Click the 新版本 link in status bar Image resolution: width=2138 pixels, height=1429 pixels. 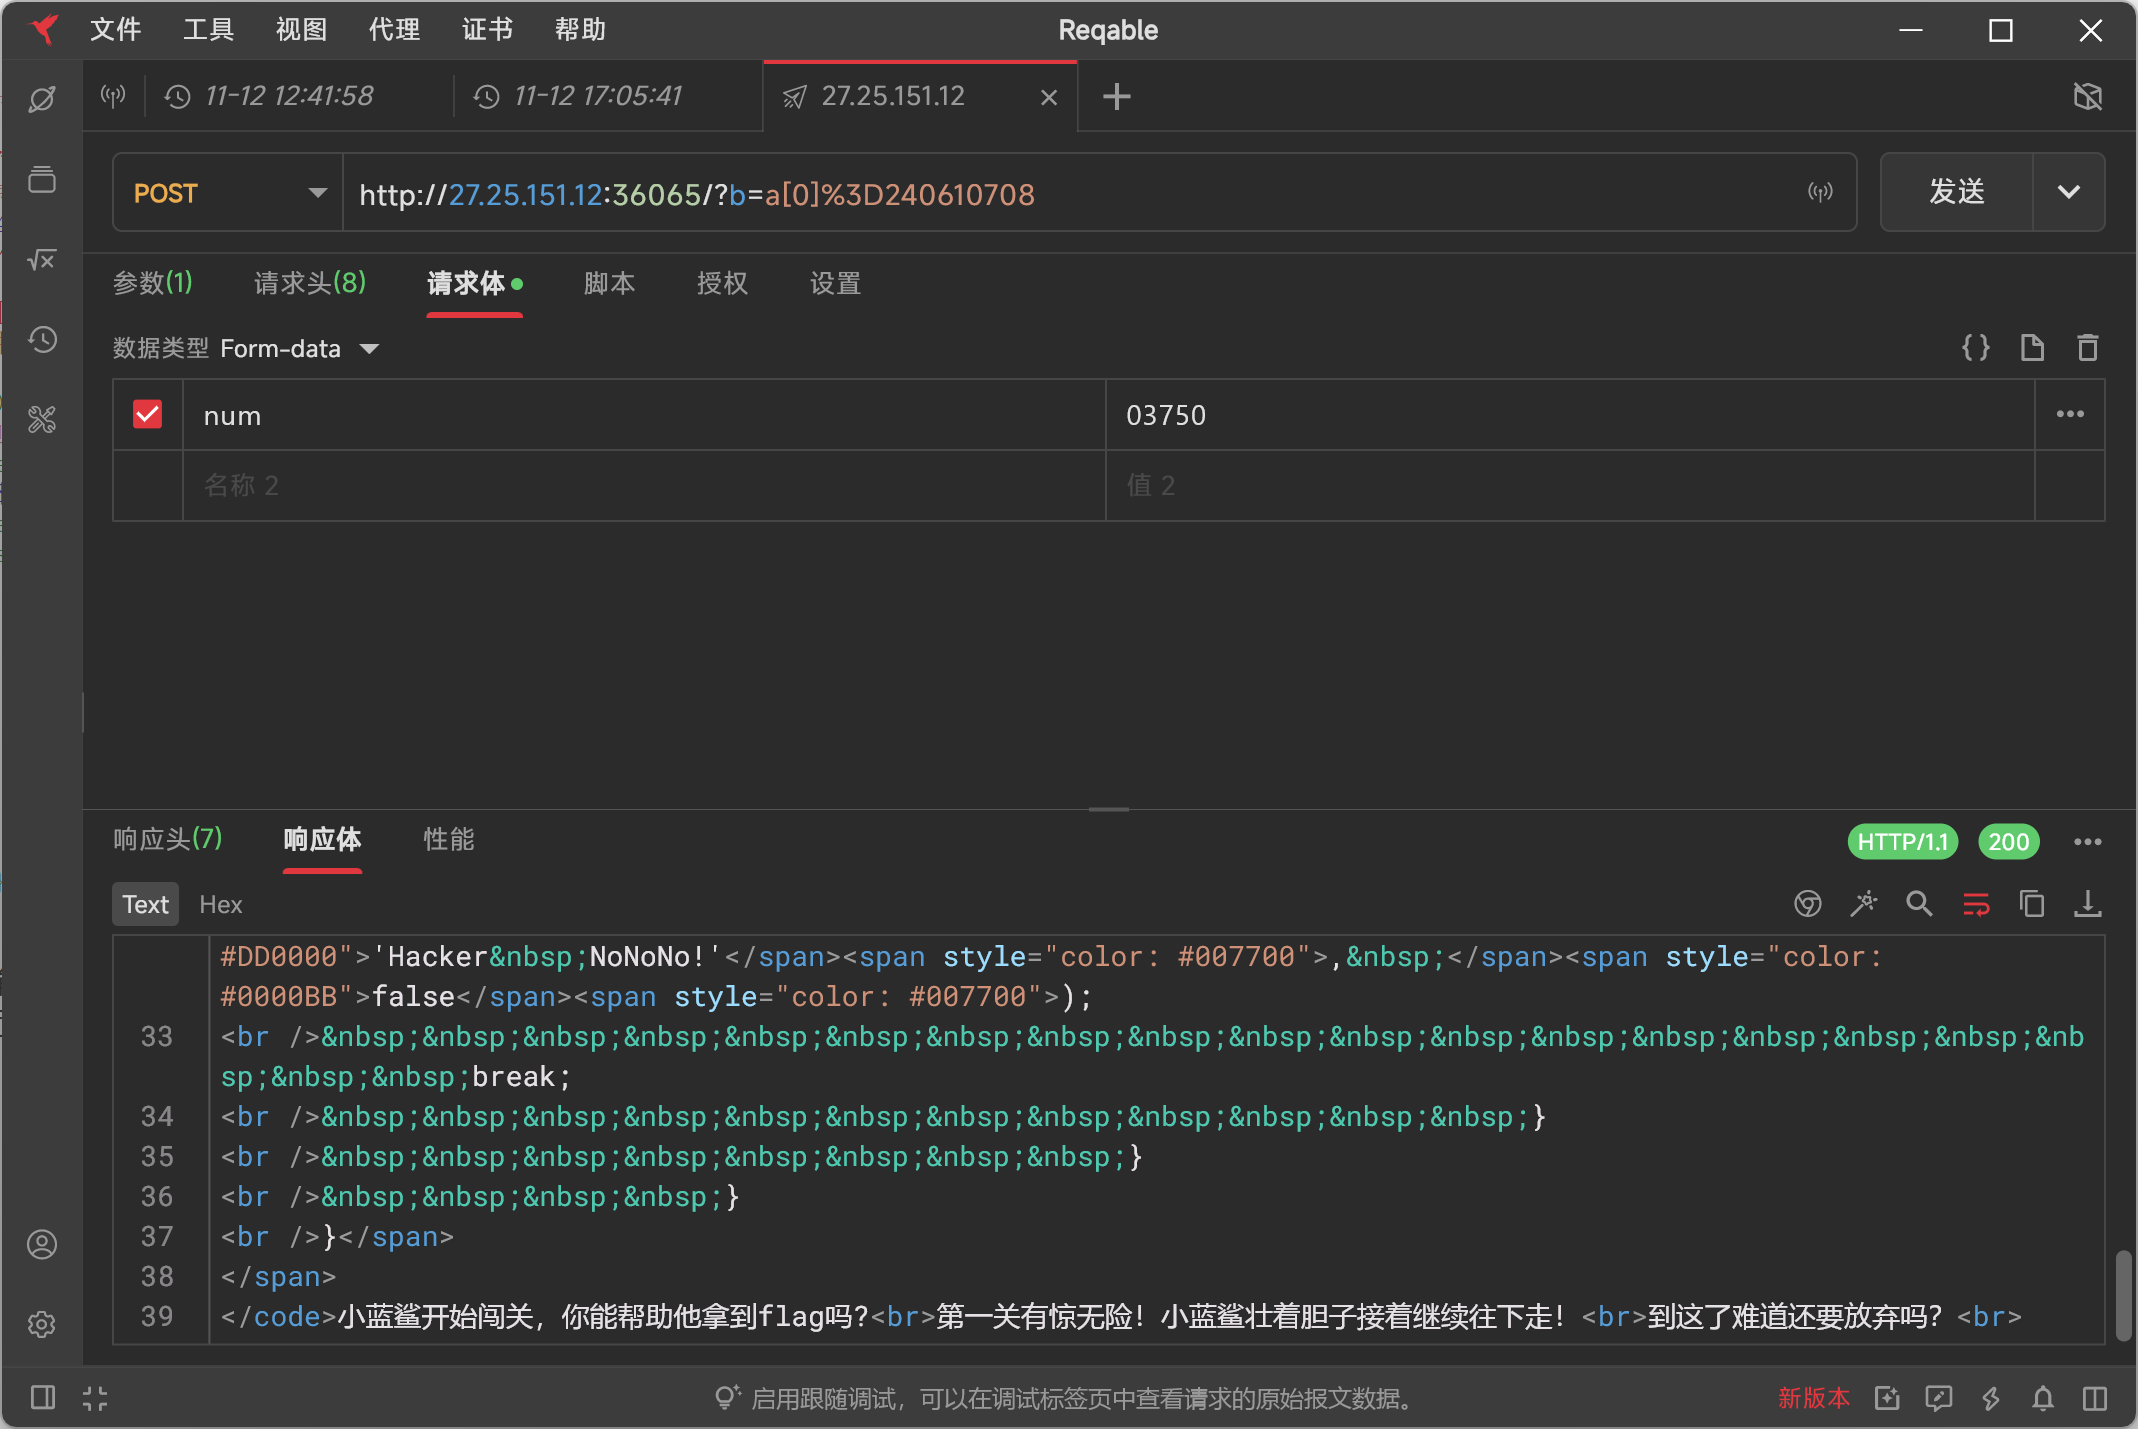click(1813, 1398)
